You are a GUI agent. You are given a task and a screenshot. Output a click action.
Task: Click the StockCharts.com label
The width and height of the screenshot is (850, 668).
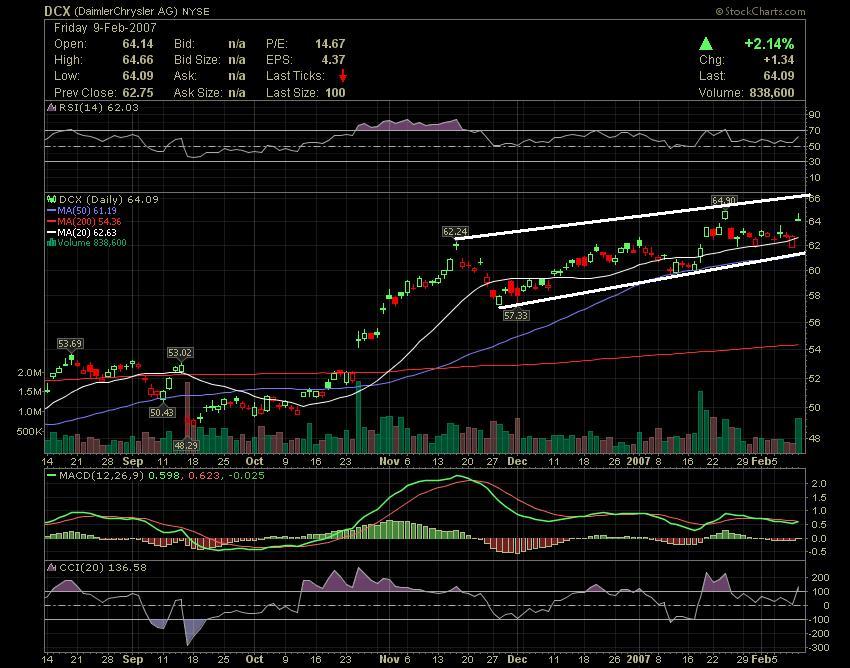point(760,11)
